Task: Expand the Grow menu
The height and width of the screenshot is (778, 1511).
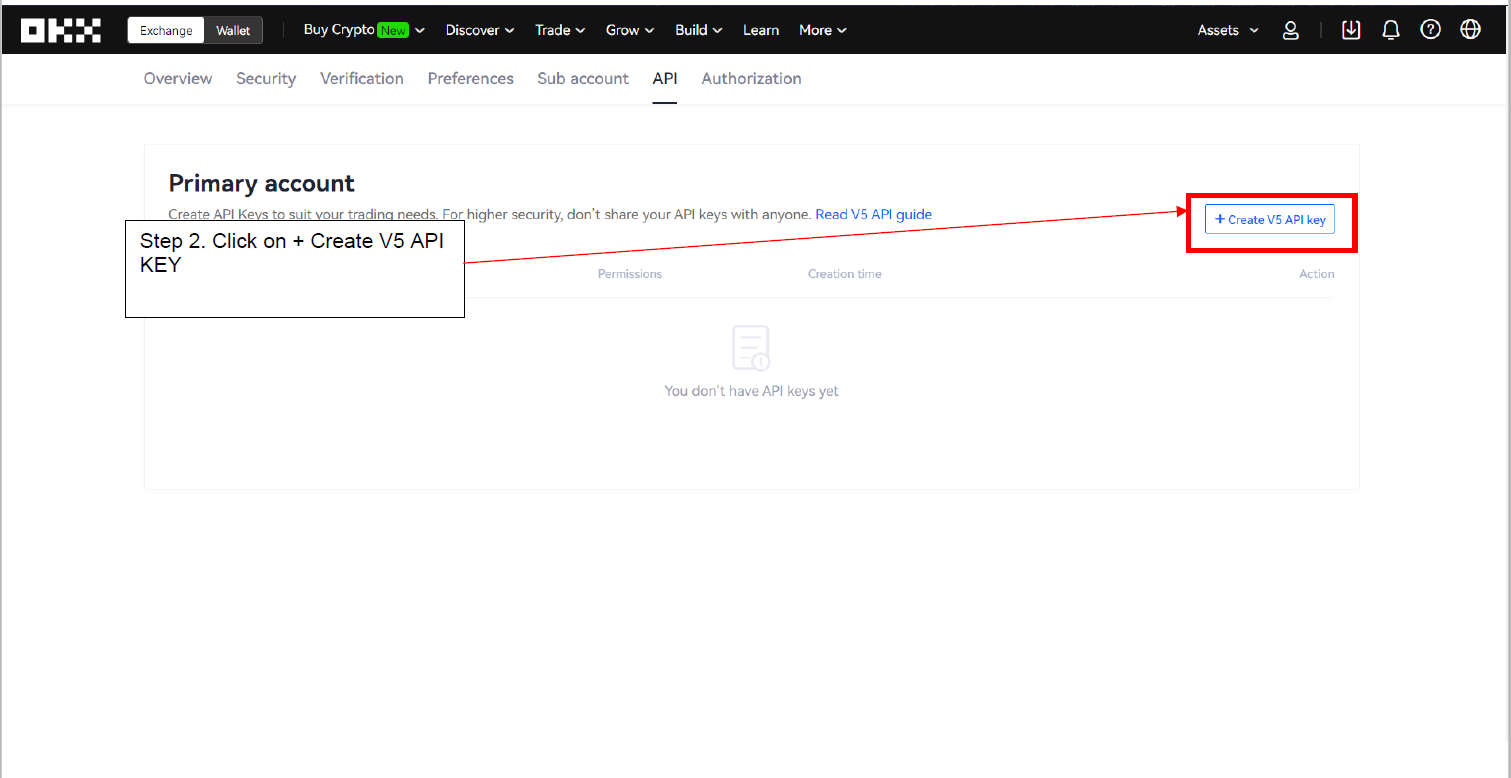Action: pyautogui.click(x=630, y=30)
